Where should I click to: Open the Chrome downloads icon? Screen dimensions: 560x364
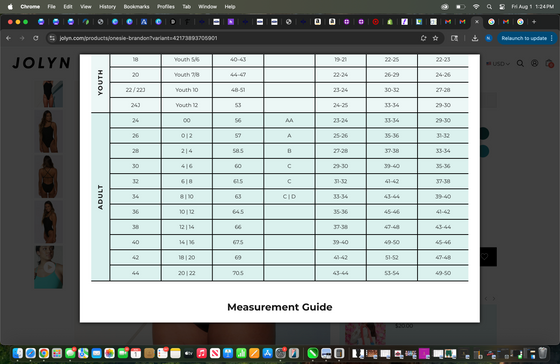point(475,38)
